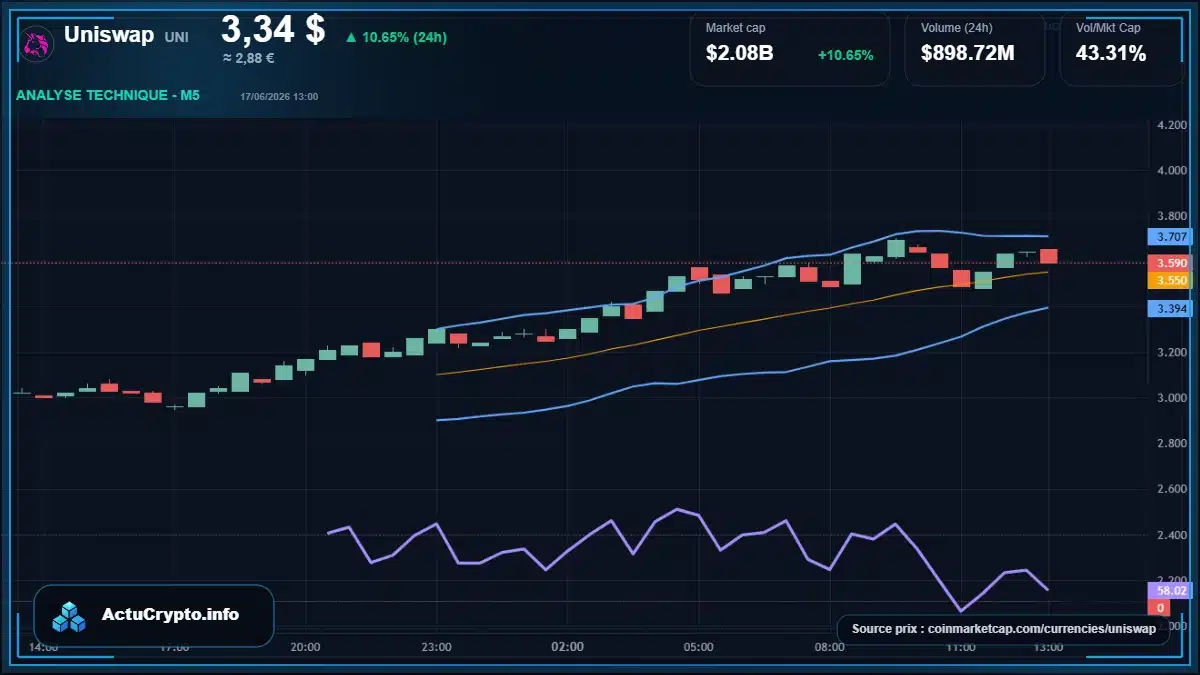The image size is (1200, 675).
Task: Click the 11:00 time axis label
Action: pyautogui.click(x=960, y=648)
